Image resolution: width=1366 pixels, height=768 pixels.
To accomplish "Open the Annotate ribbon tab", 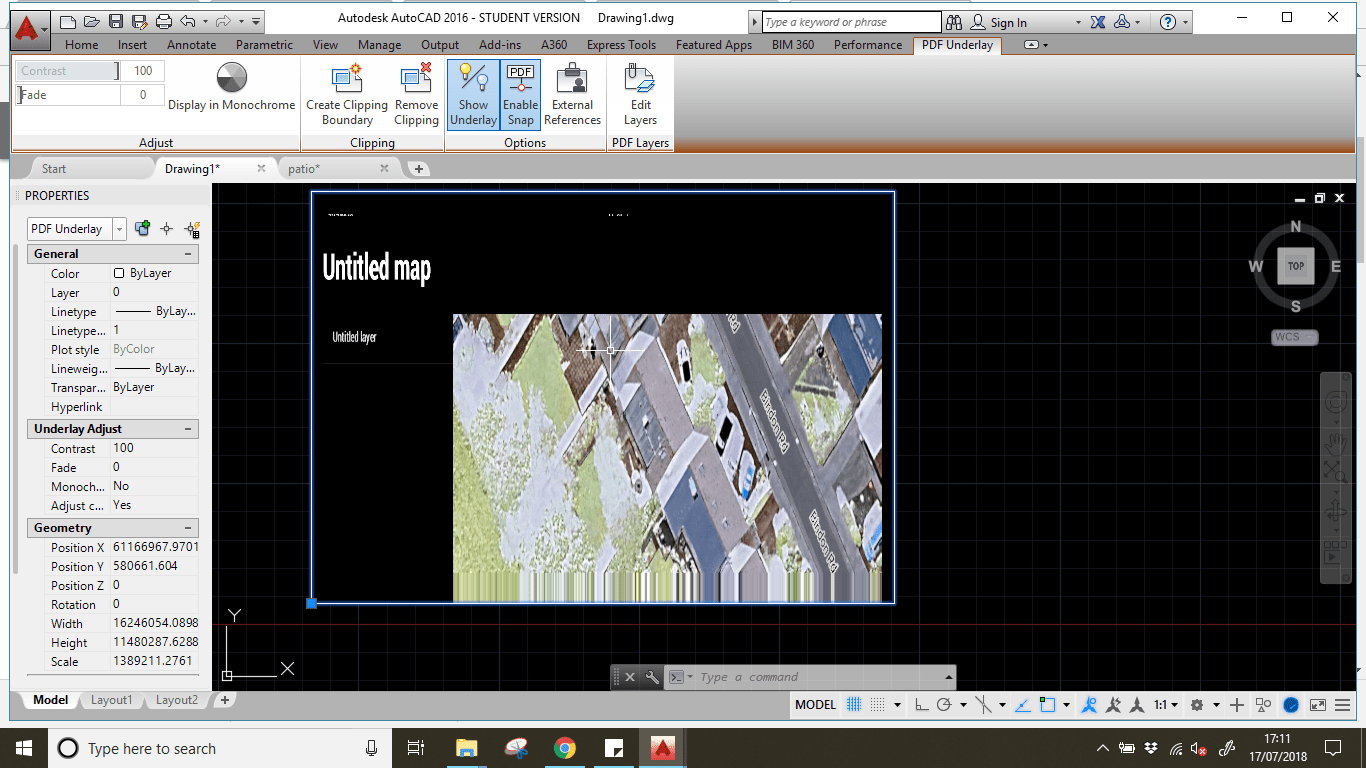I will coord(191,45).
